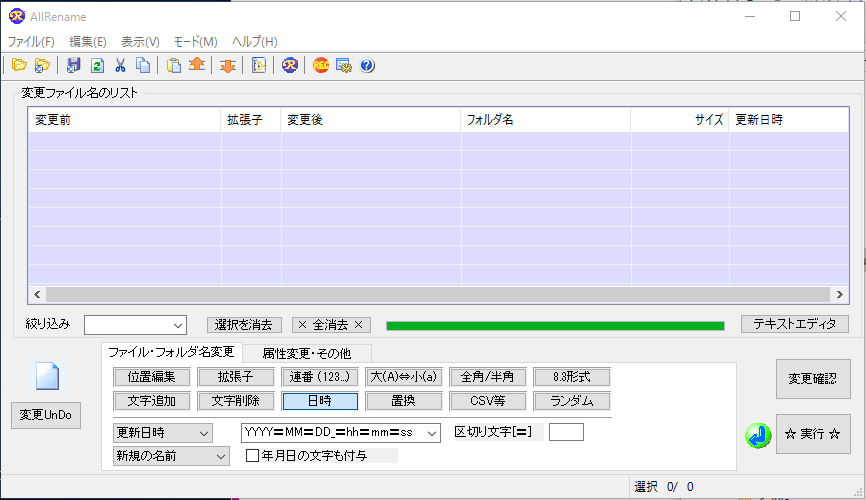
Task: Click the green refresh arrows icon
Action: [97, 65]
